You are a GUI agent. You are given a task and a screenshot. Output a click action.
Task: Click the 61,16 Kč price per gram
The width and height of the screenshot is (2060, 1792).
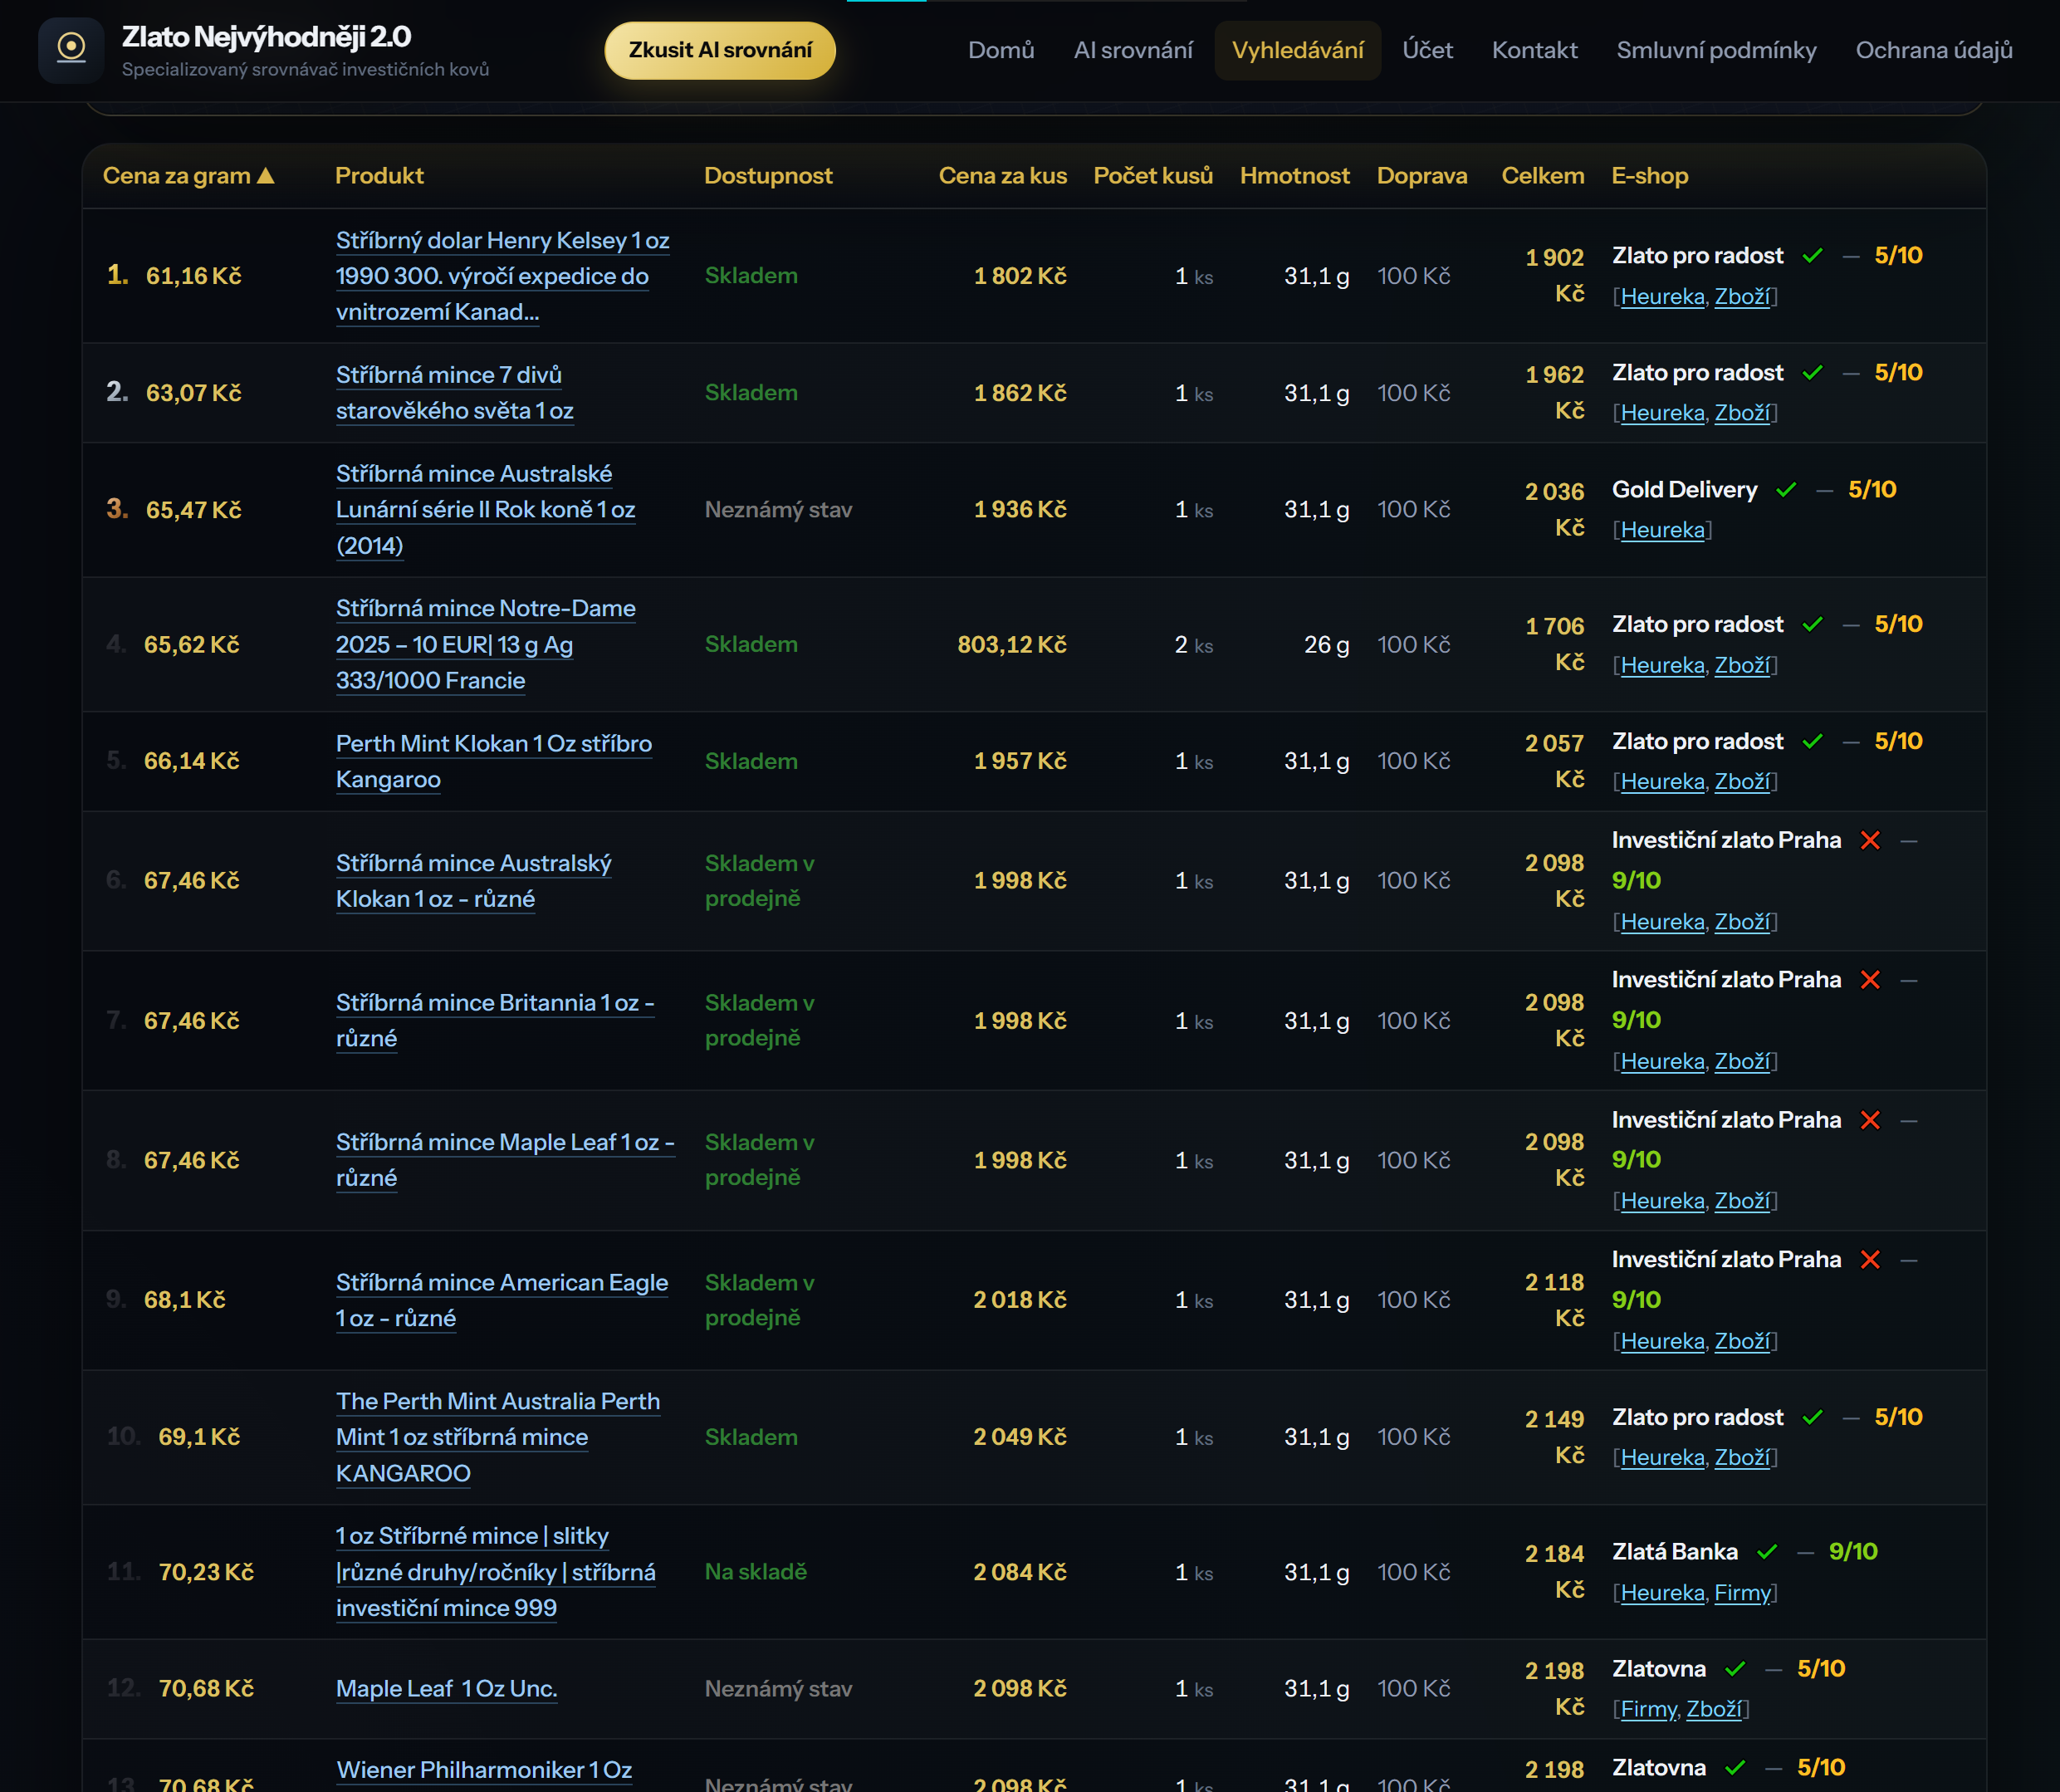click(x=194, y=276)
